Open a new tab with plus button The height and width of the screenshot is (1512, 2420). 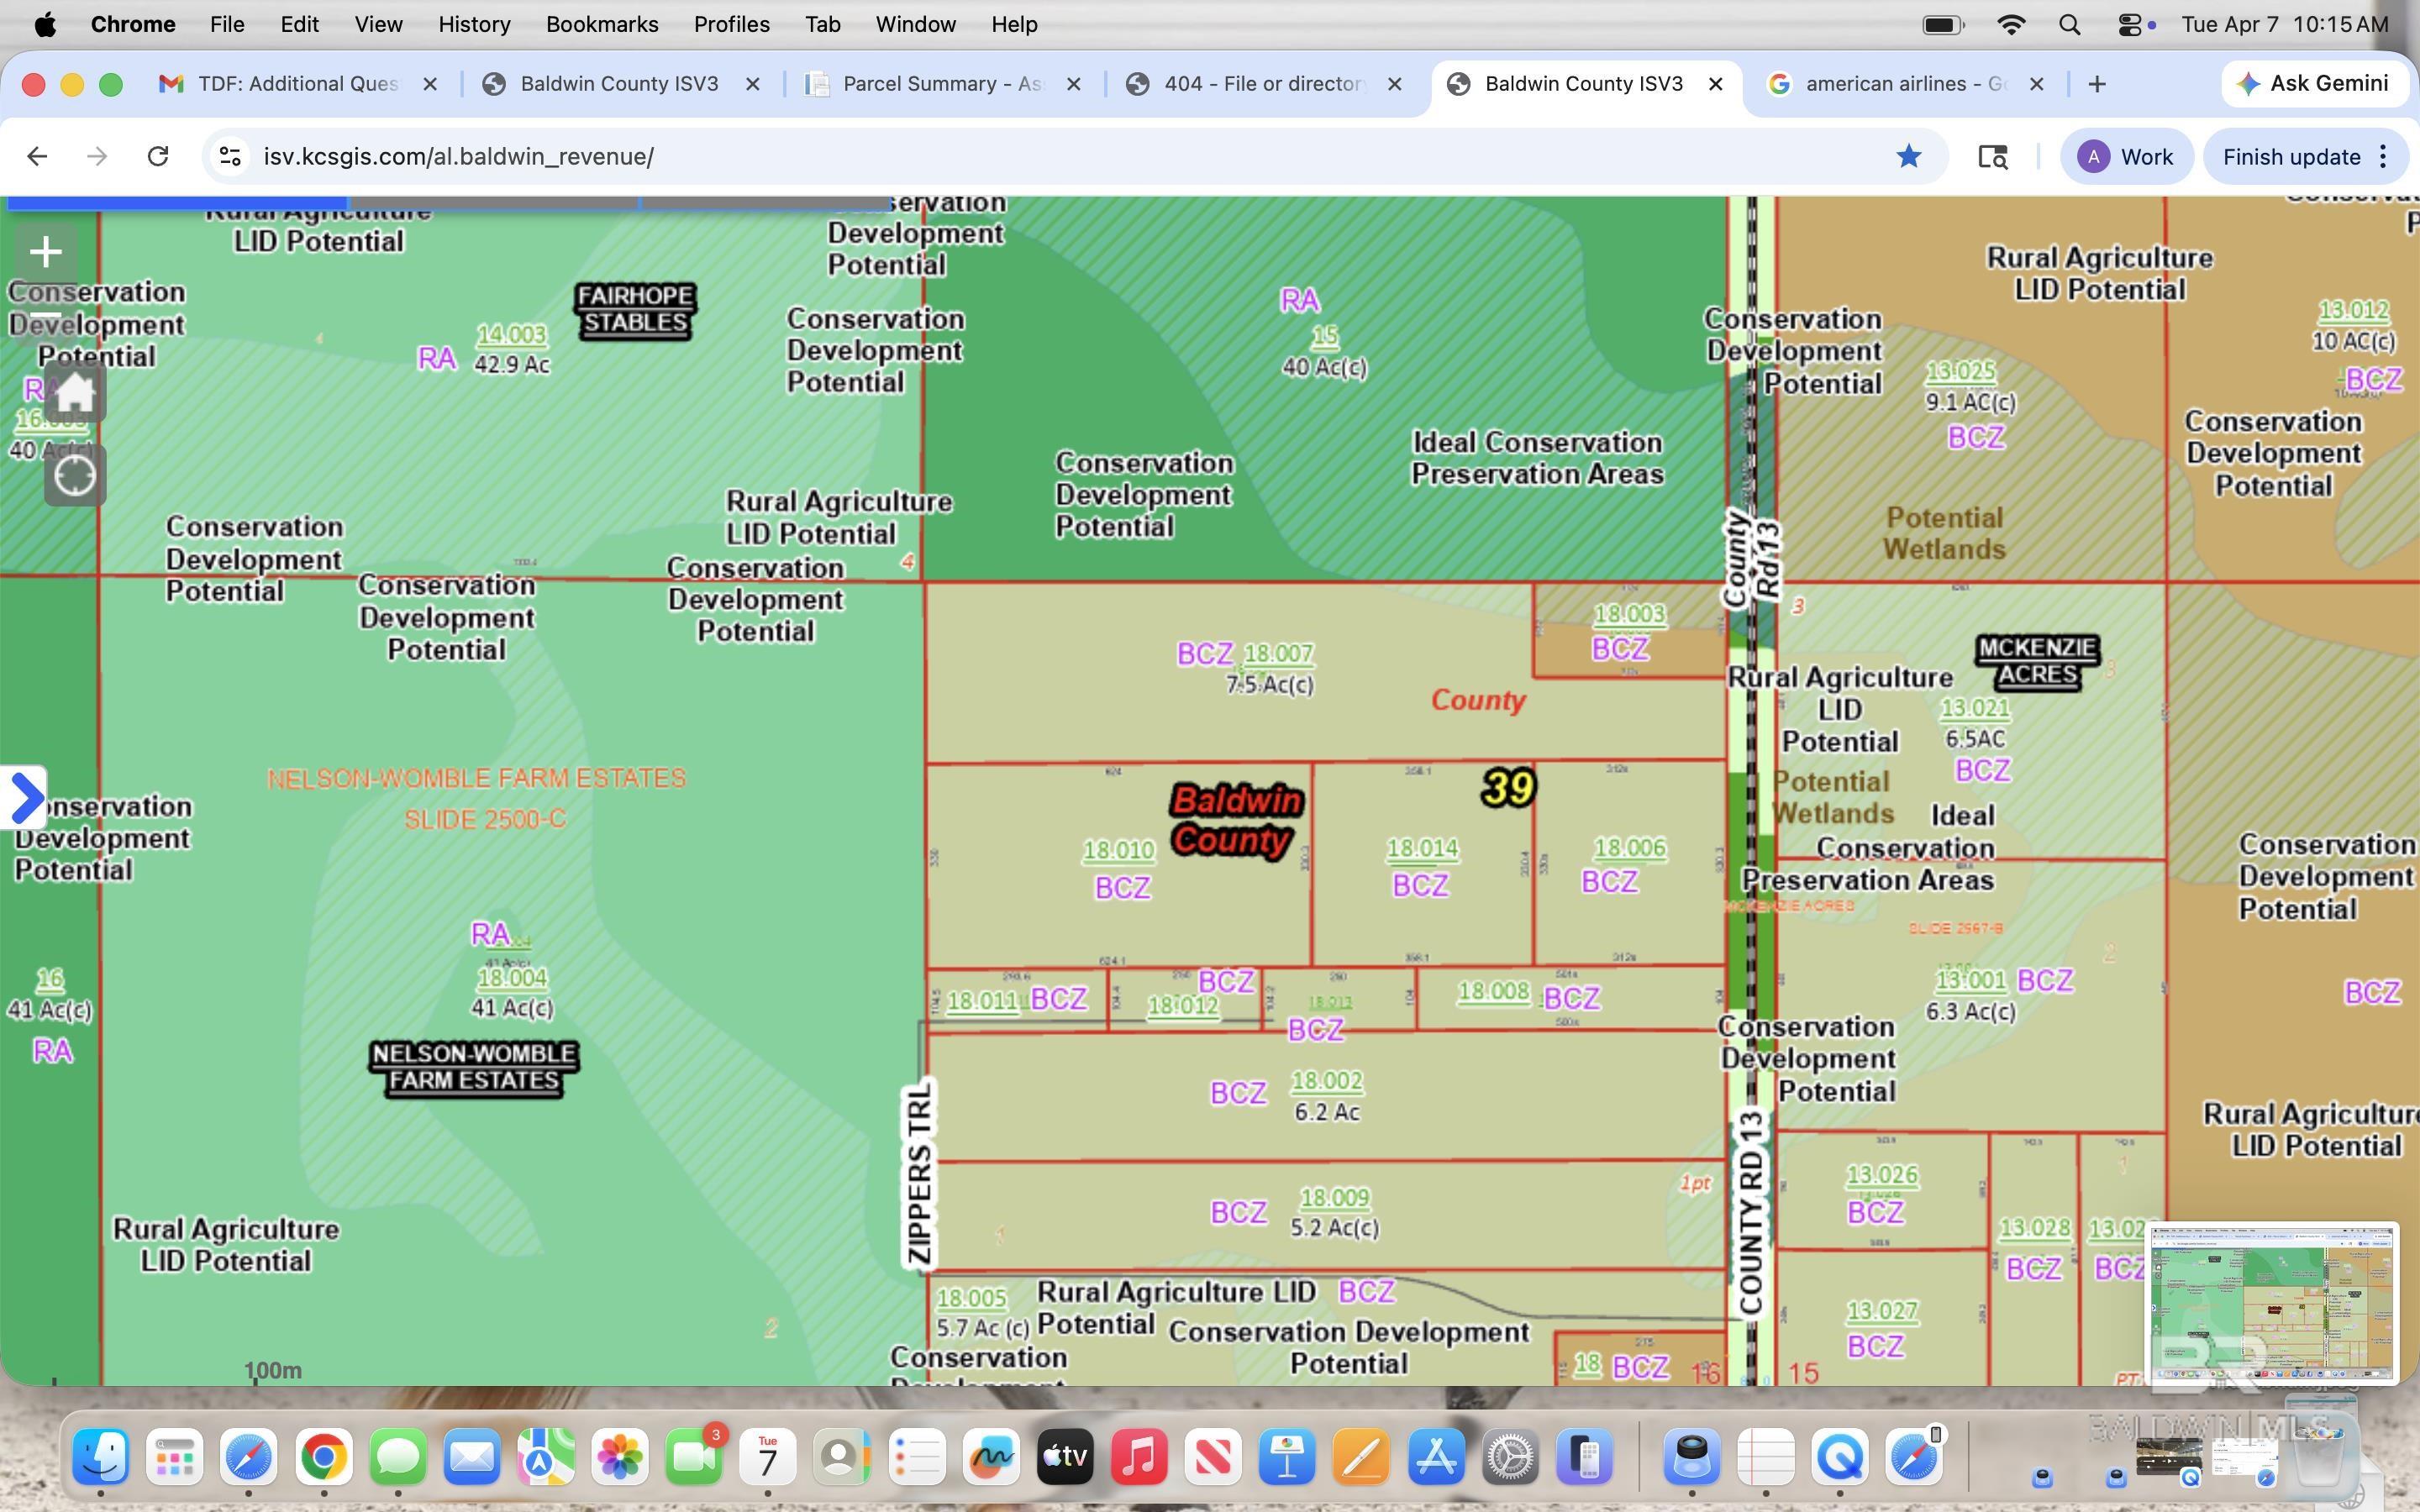2097,84
